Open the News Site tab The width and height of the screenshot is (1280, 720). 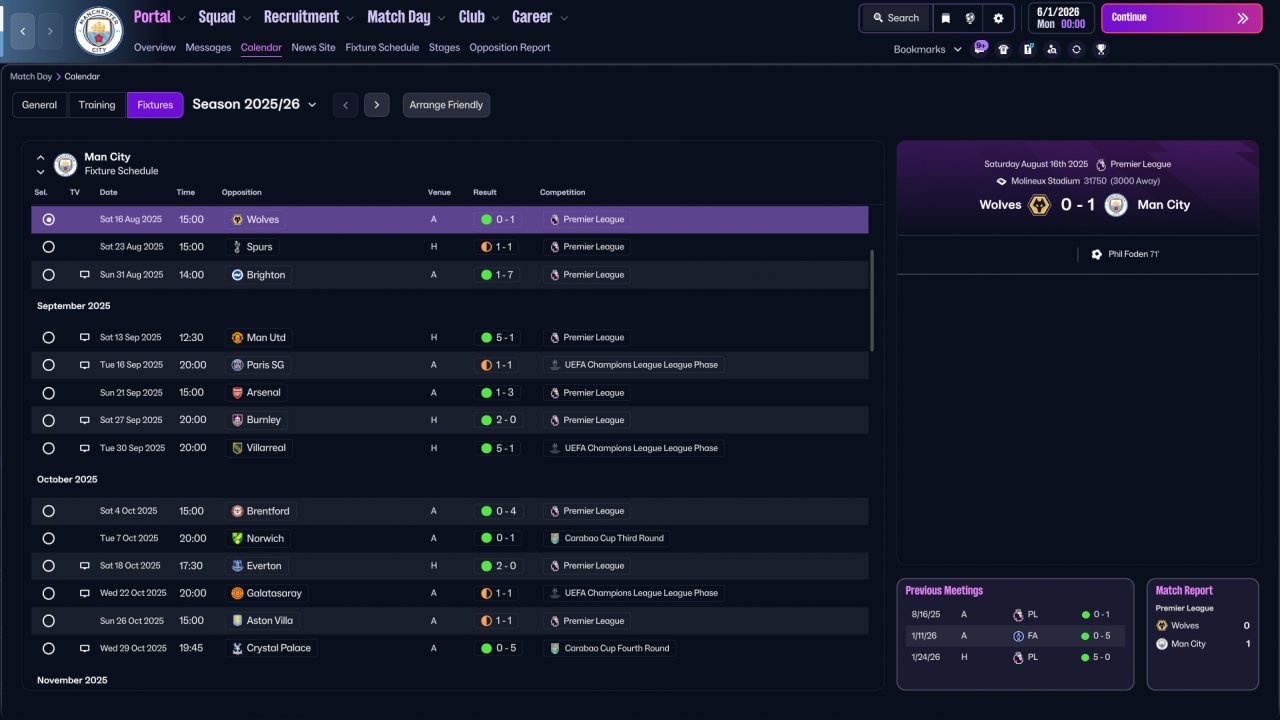pyautogui.click(x=314, y=48)
